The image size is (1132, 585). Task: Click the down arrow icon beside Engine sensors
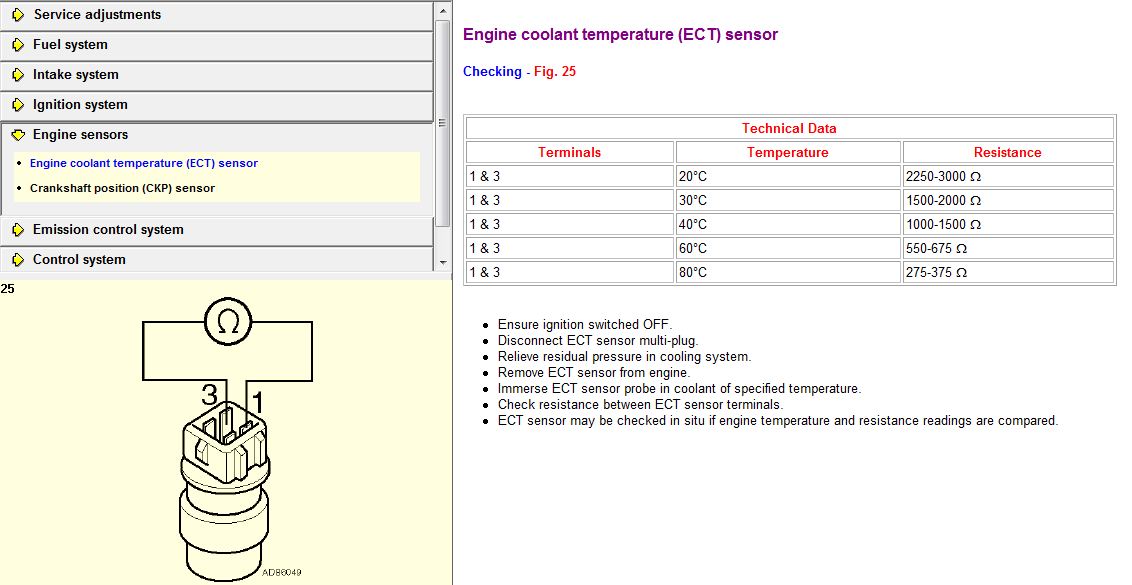(18, 135)
